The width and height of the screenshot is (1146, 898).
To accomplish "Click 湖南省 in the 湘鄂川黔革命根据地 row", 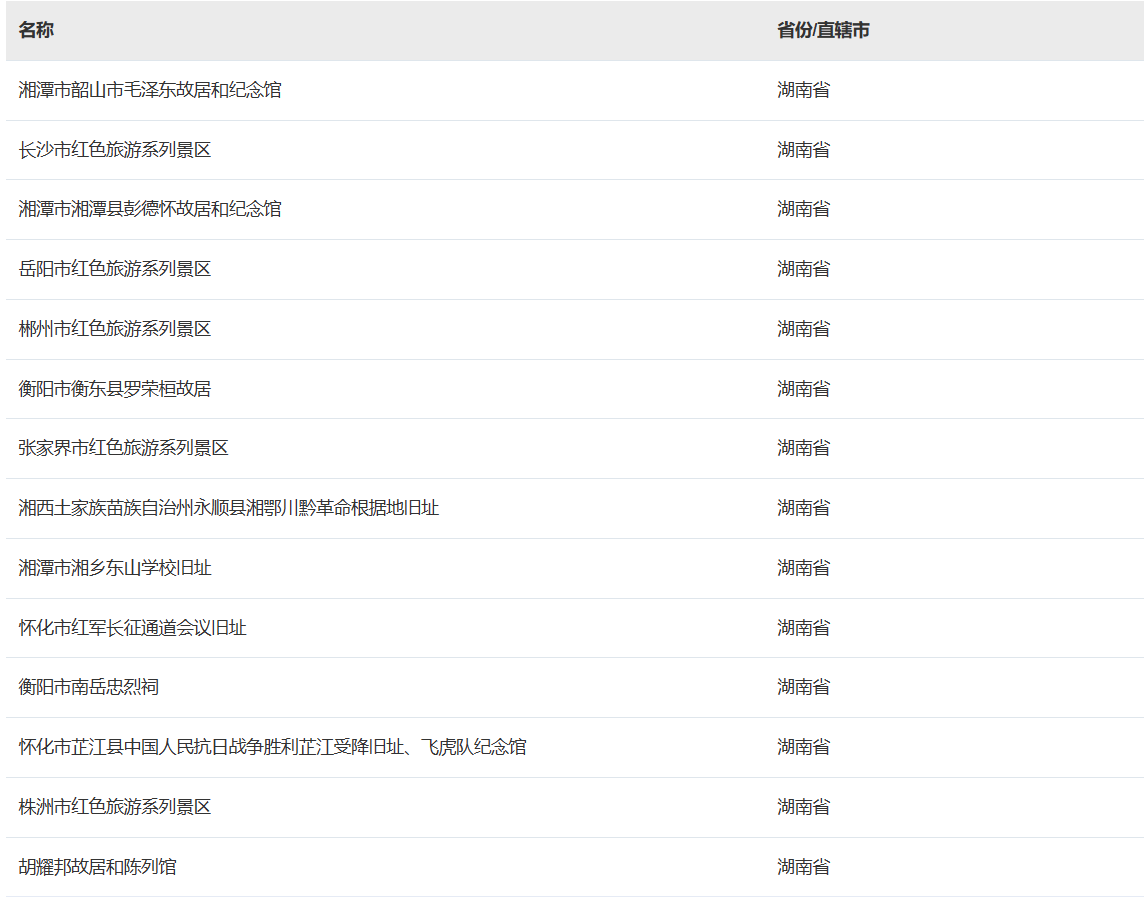I will tap(803, 508).
